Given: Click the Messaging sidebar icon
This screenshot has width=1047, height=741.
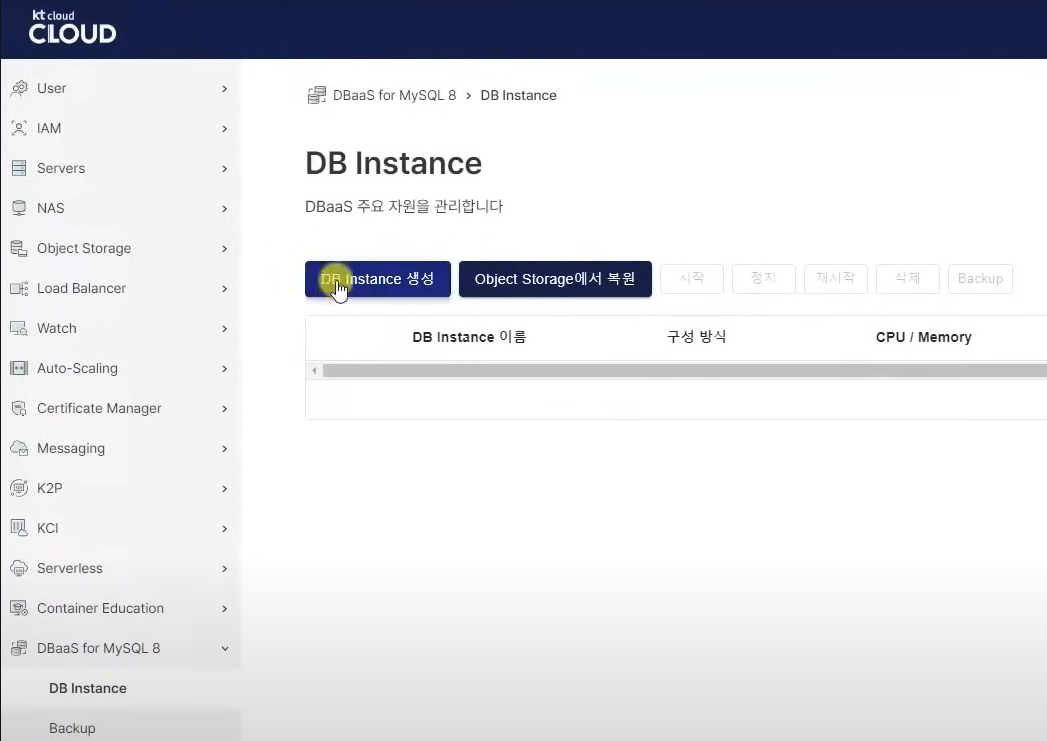Looking at the screenshot, I should [x=19, y=449].
